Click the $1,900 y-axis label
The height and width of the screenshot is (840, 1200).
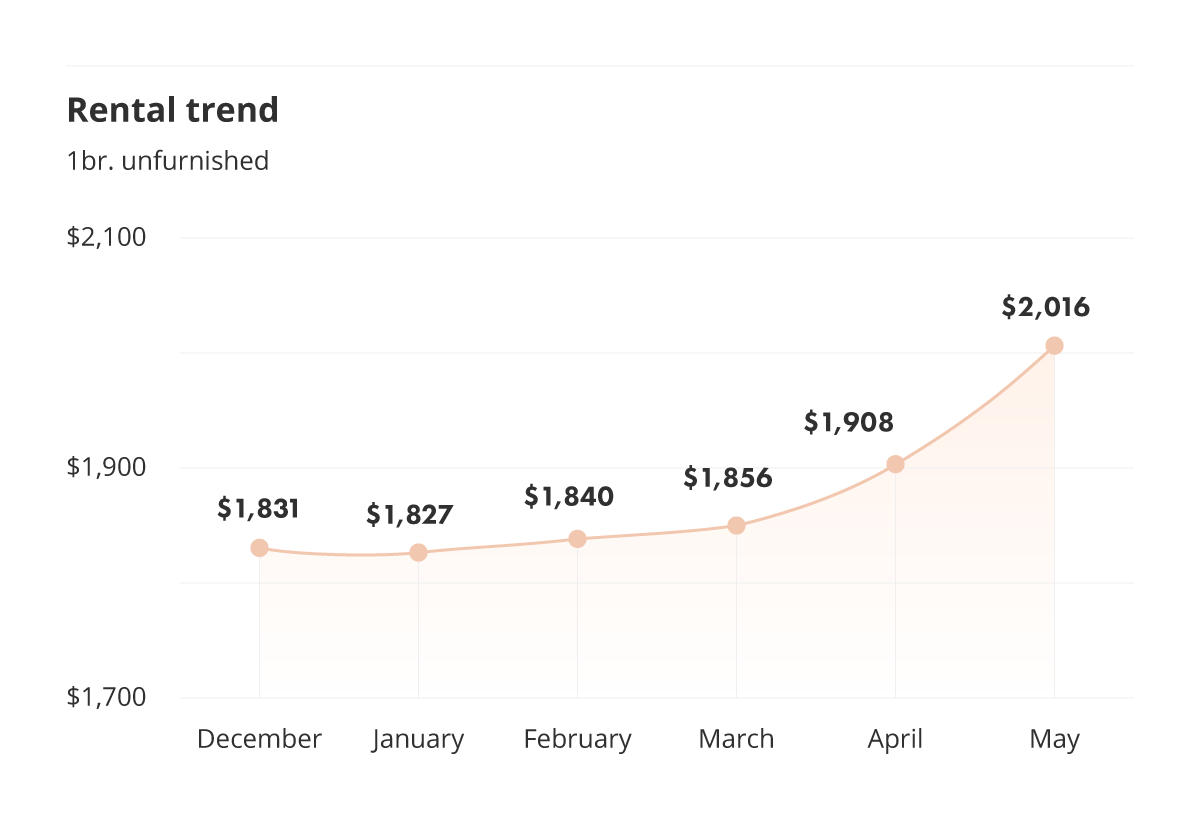click(107, 467)
